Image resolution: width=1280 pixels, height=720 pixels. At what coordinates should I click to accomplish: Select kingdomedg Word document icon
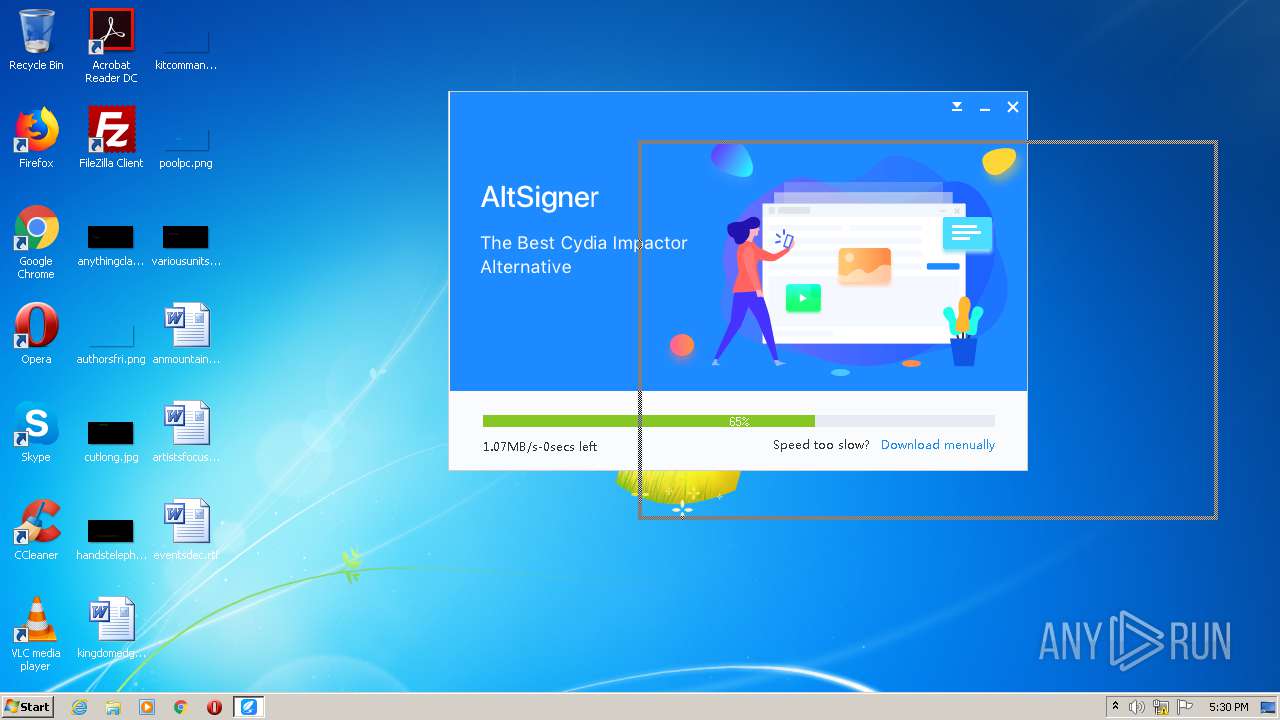(x=111, y=628)
